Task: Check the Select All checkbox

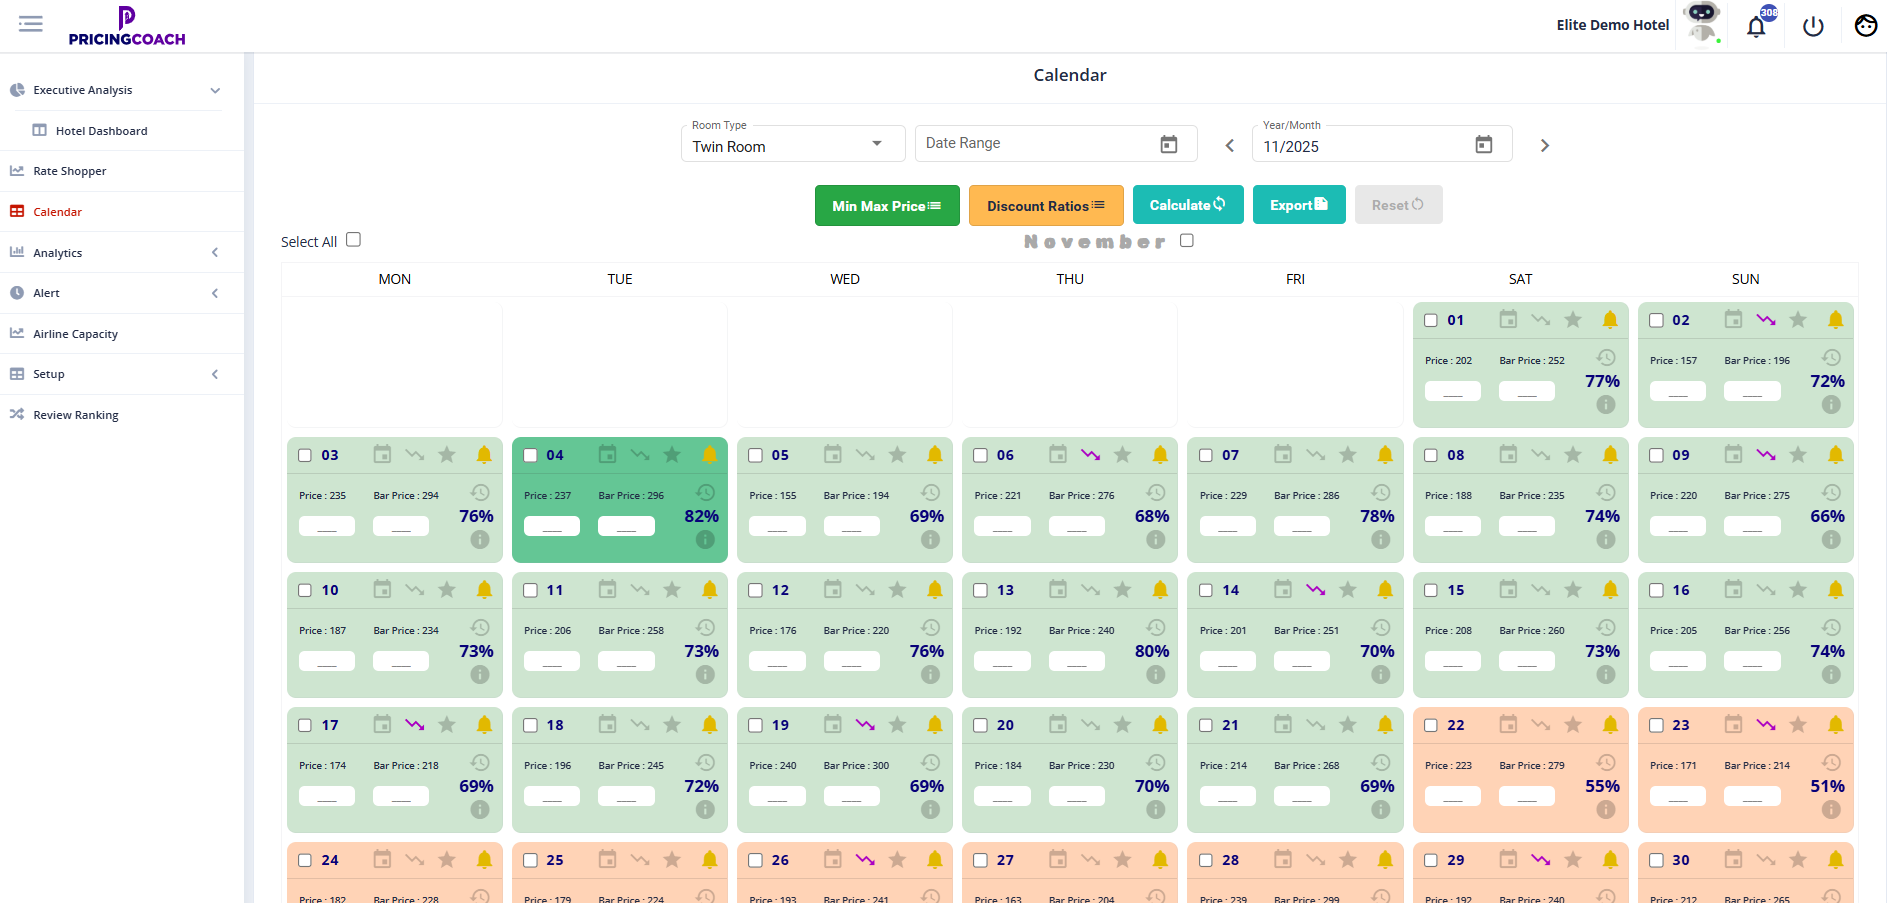Action: click(x=354, y=240)
